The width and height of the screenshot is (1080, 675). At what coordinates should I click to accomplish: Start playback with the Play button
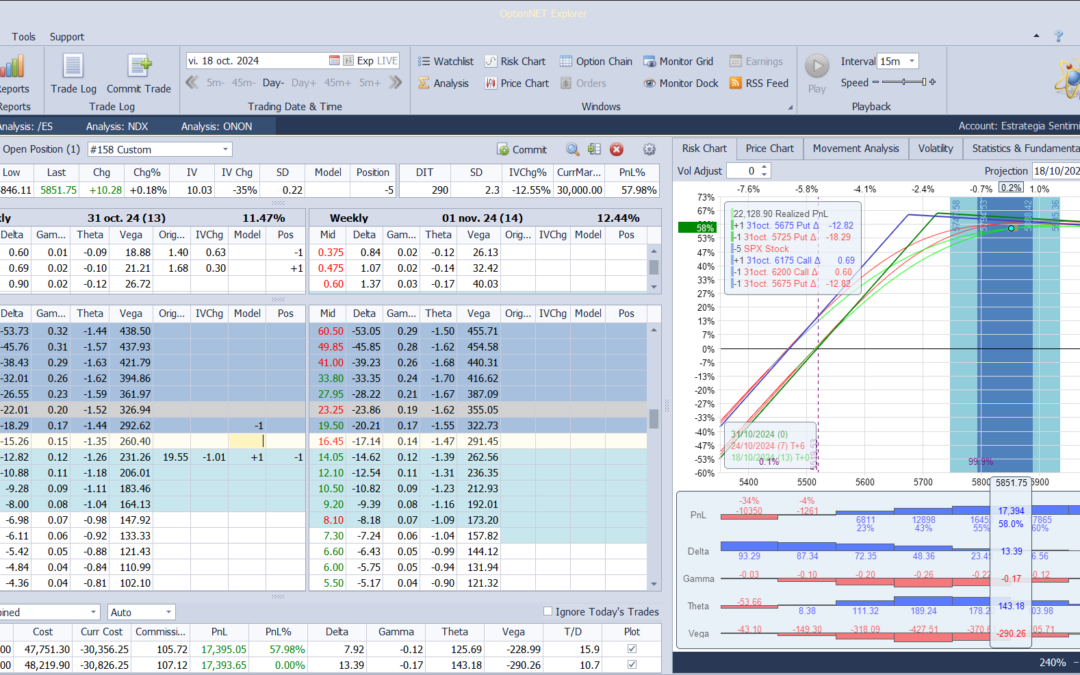(817, 74)
